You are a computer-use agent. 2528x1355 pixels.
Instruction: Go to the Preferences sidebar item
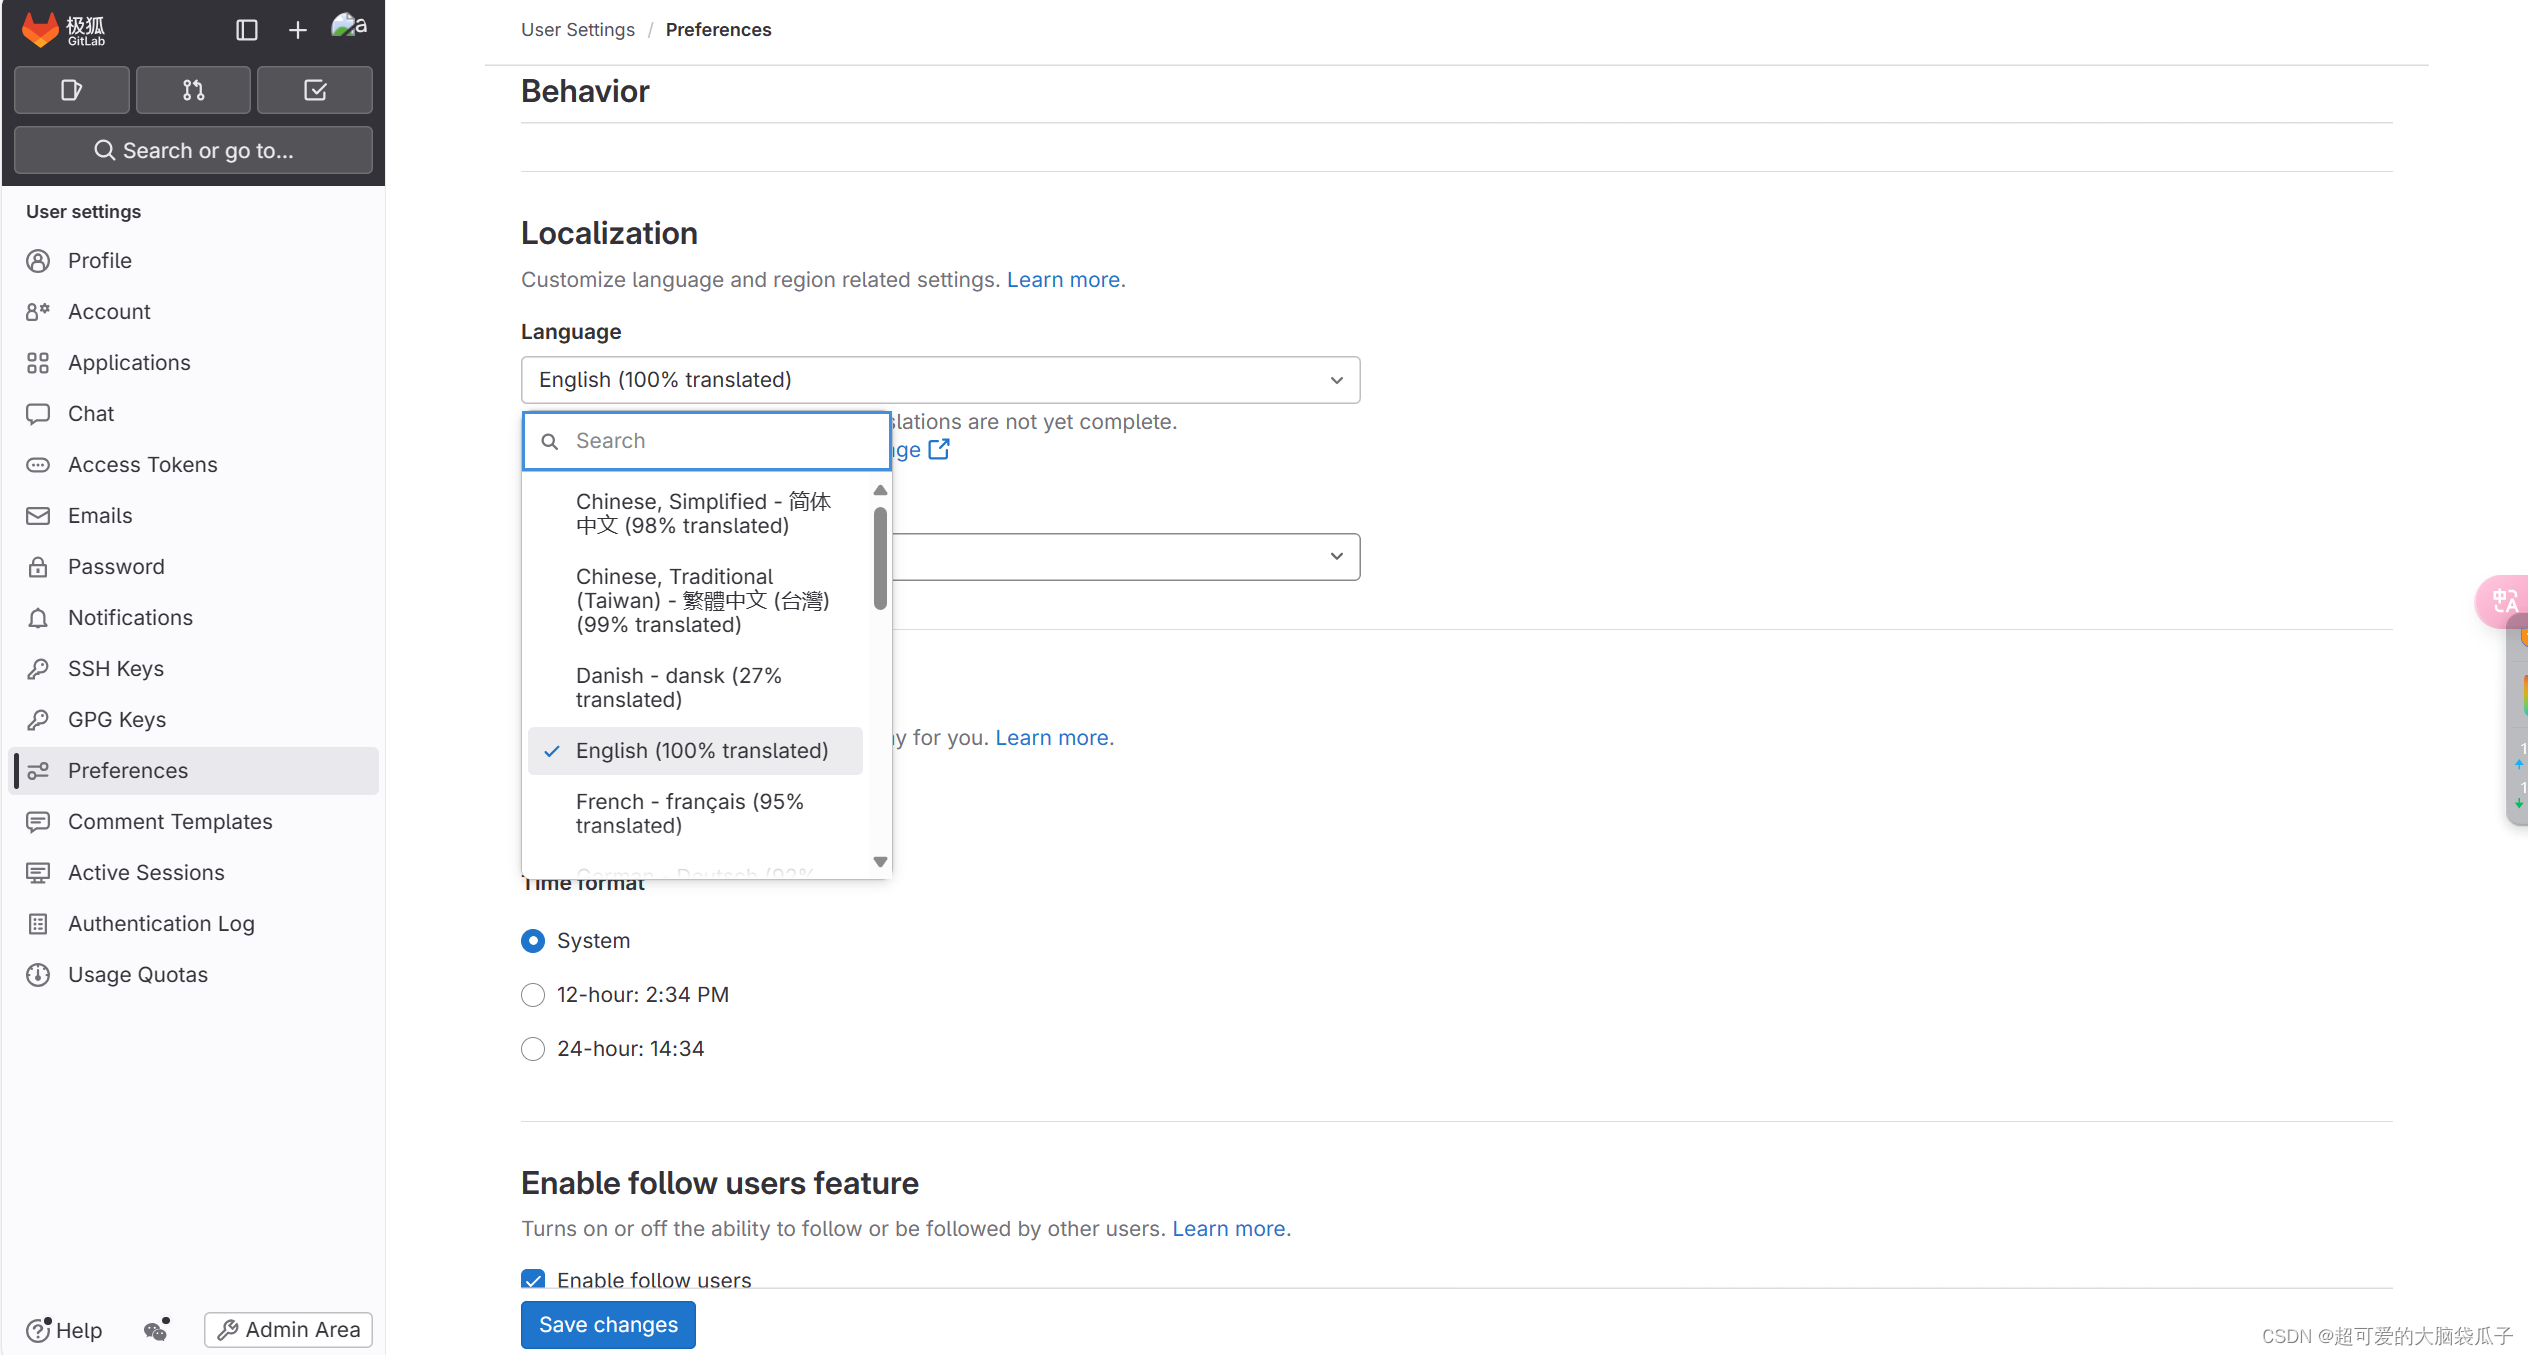coord(127,770)
